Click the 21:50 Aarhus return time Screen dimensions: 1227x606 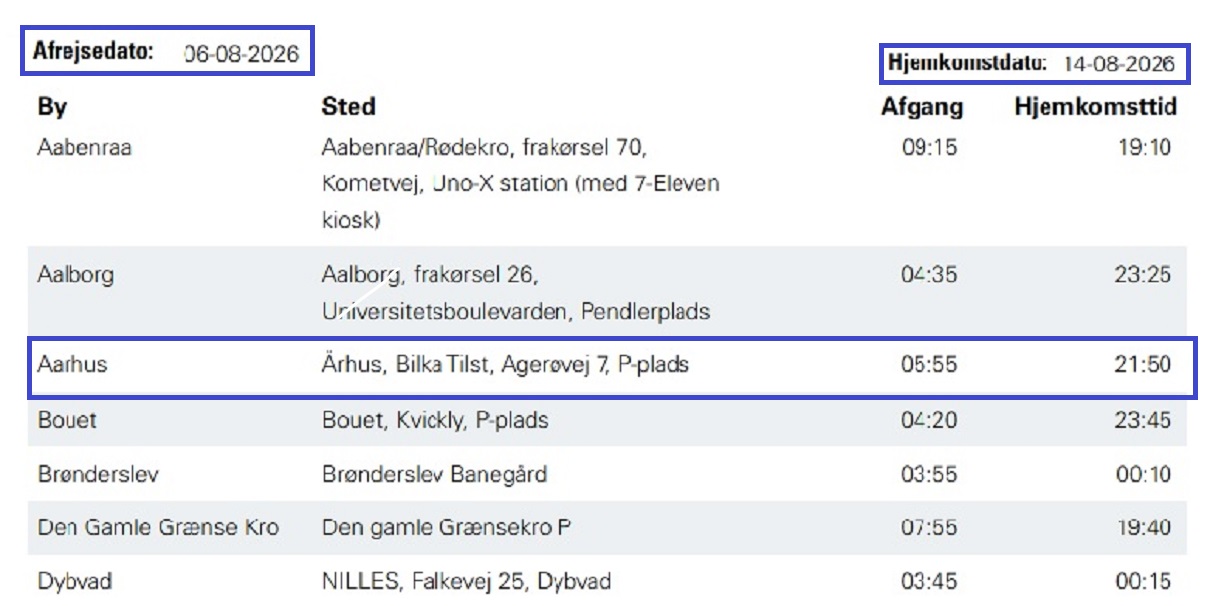click(x=1142, y=365)
